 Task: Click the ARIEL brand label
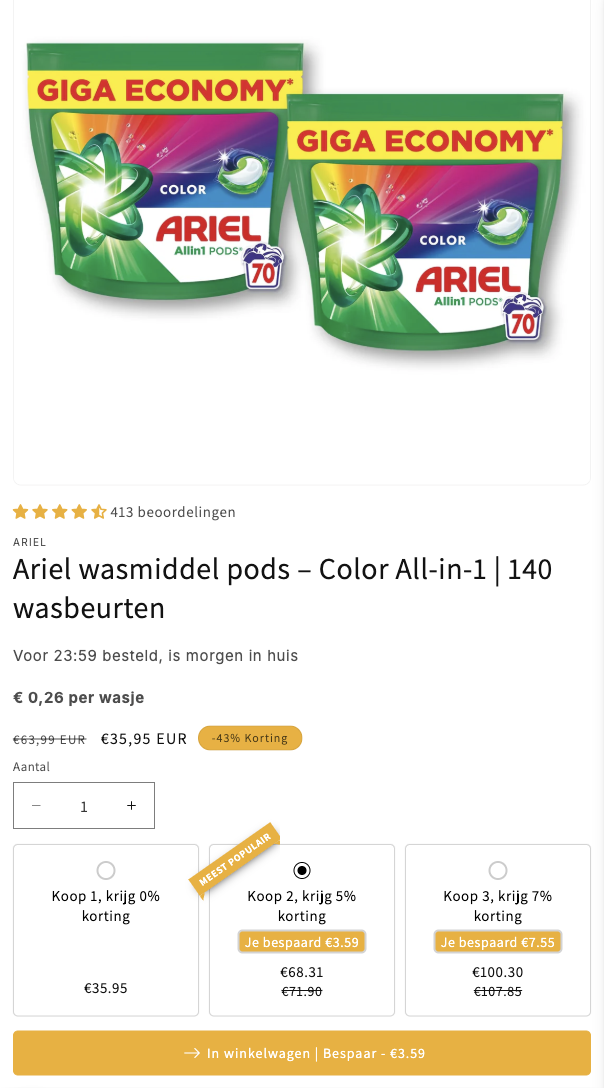(29, 542)
